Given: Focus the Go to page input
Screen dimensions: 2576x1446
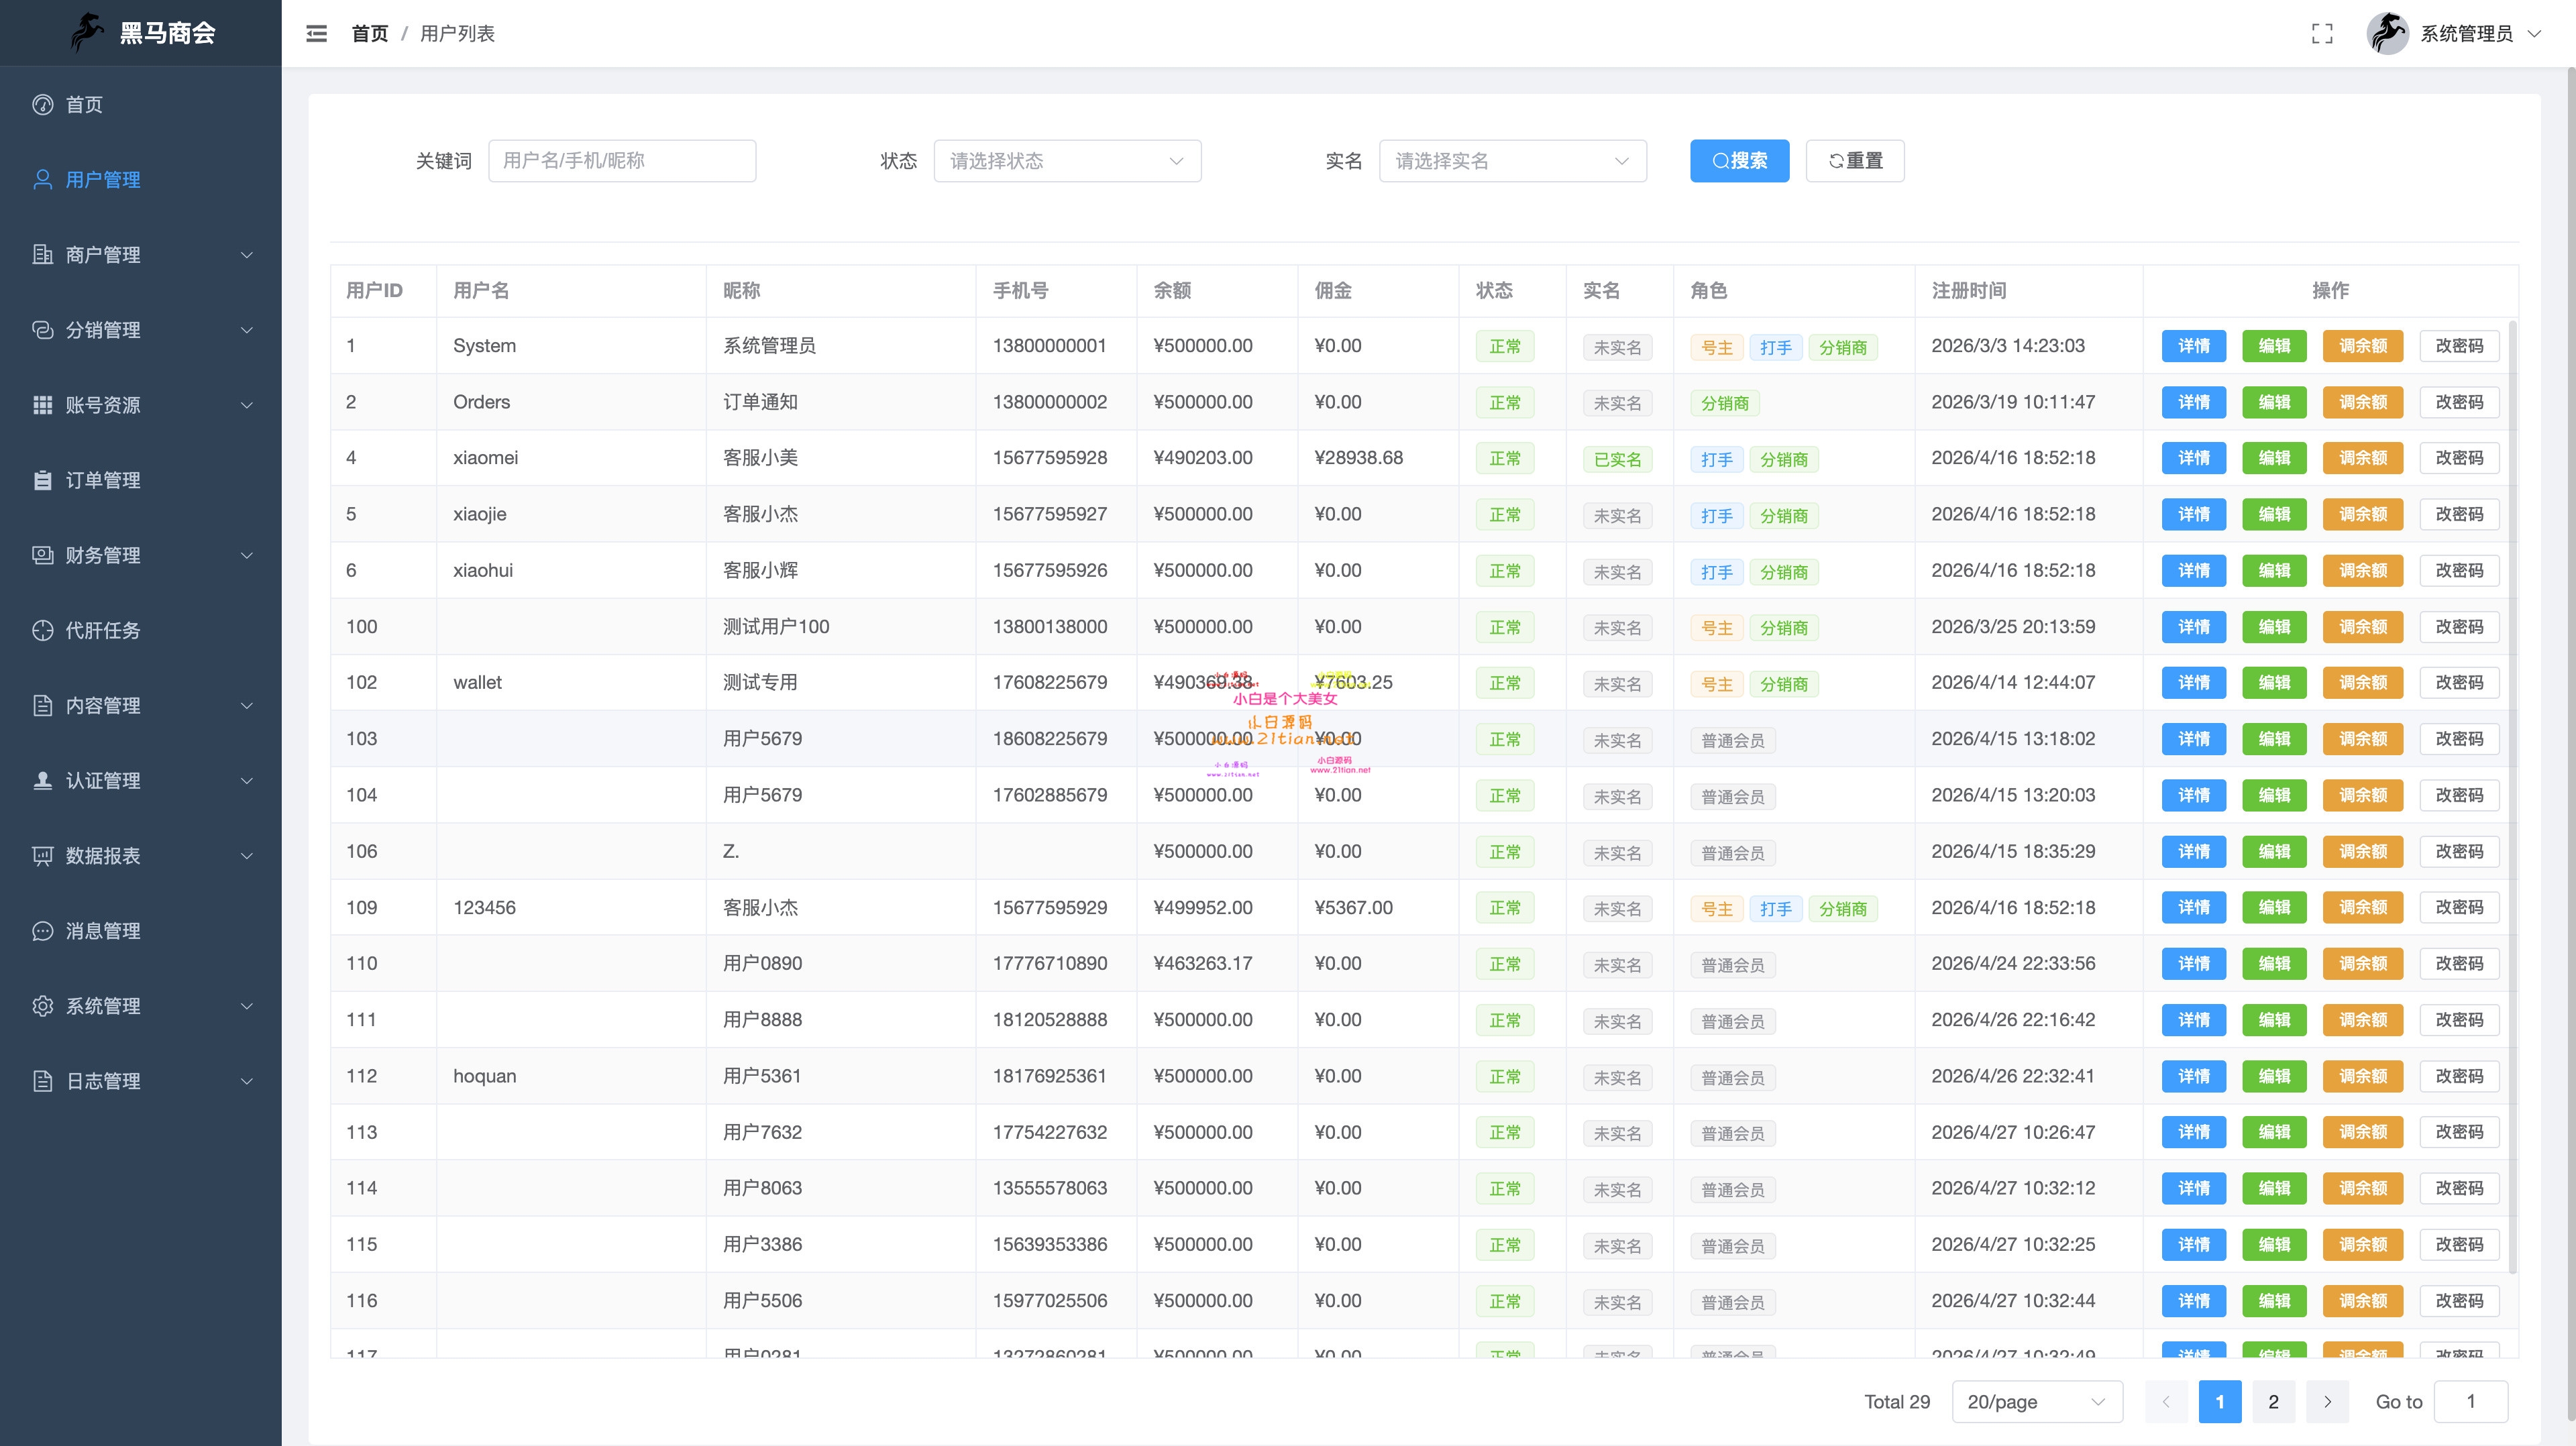Looking at the screenshot, I should click(2470, 1401).
